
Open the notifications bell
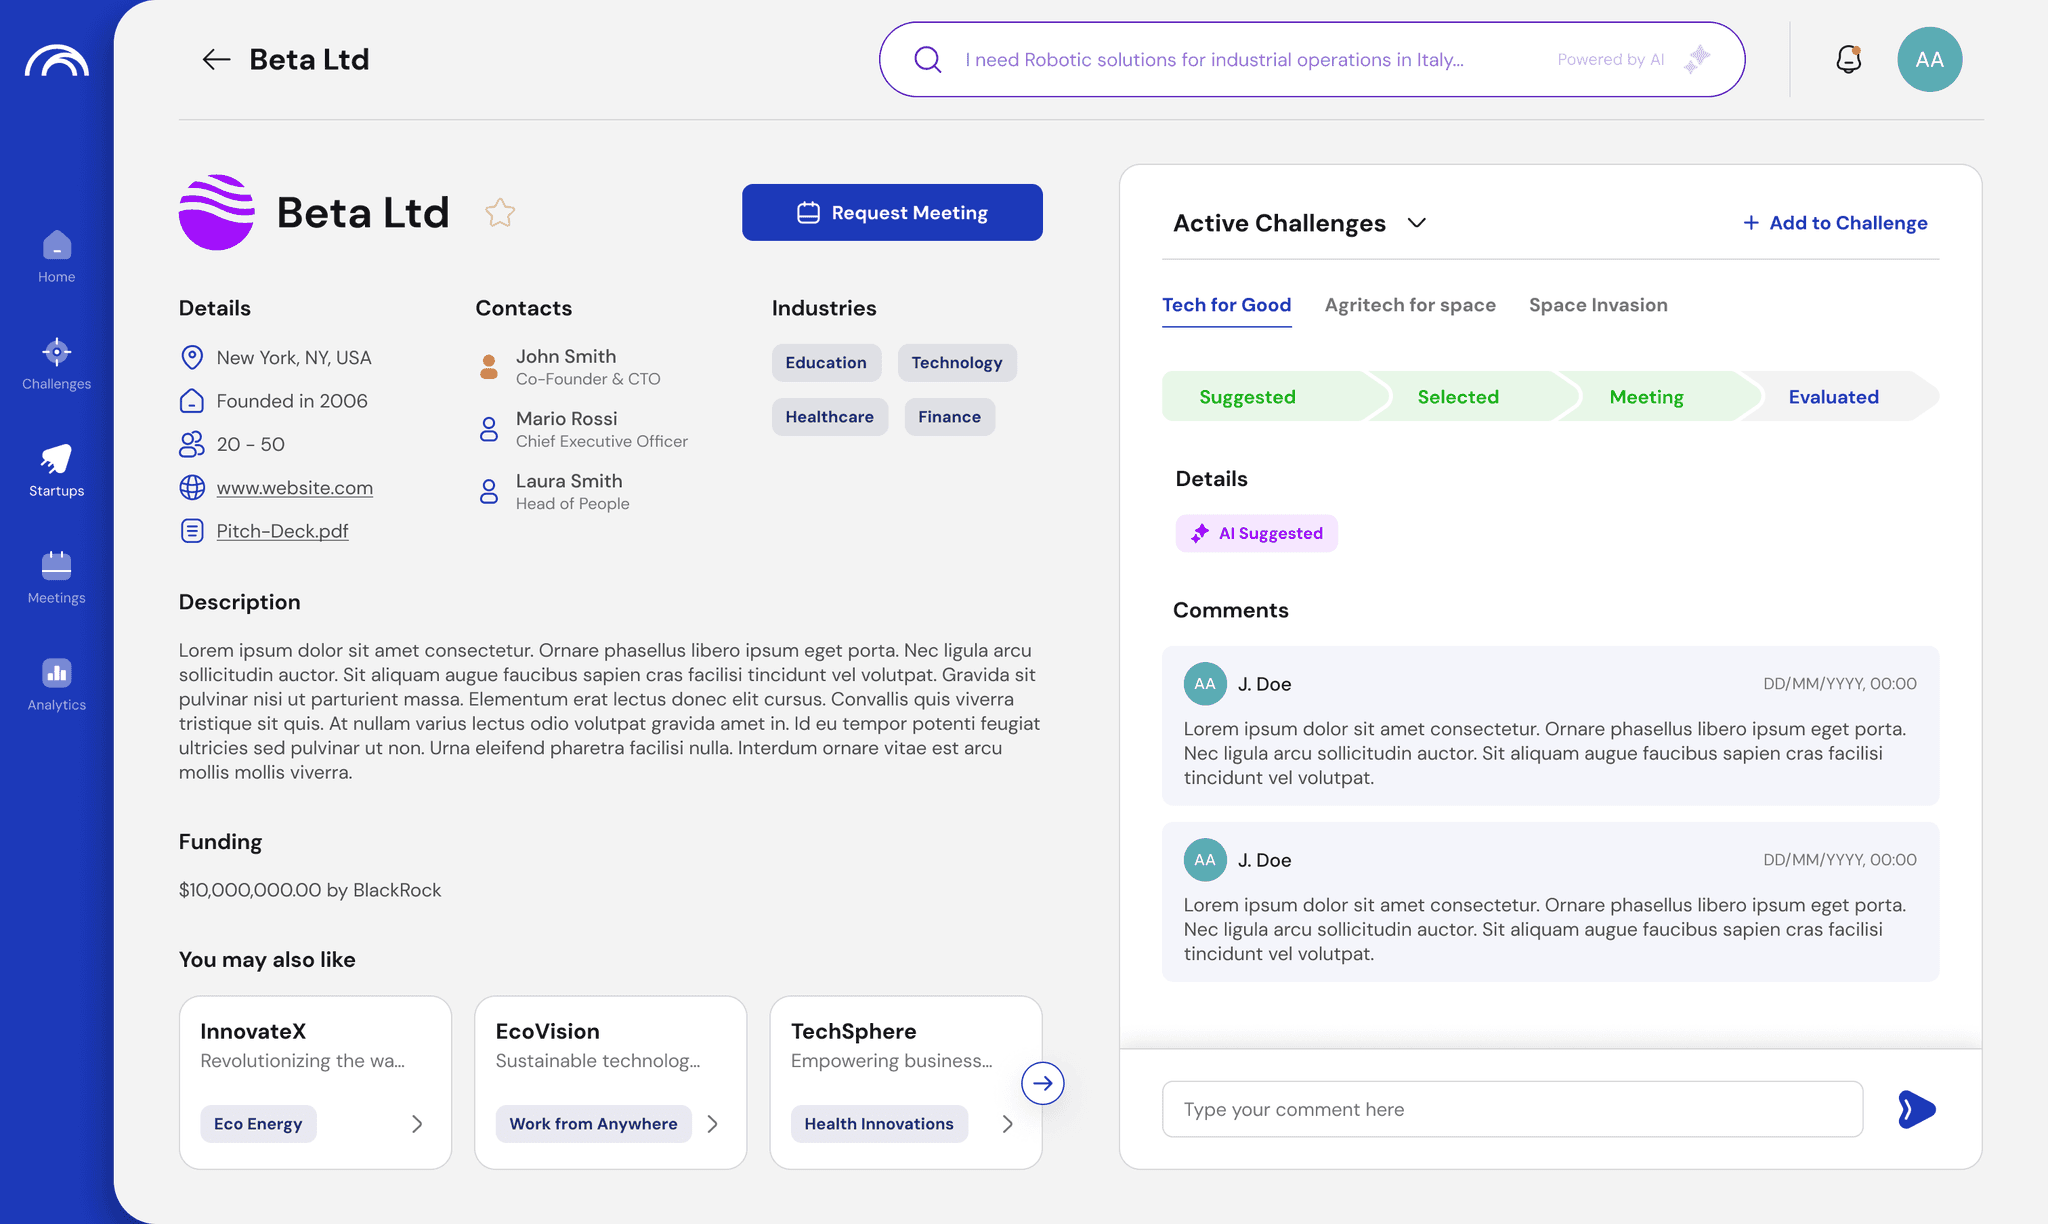click(x=1848, y=60)
